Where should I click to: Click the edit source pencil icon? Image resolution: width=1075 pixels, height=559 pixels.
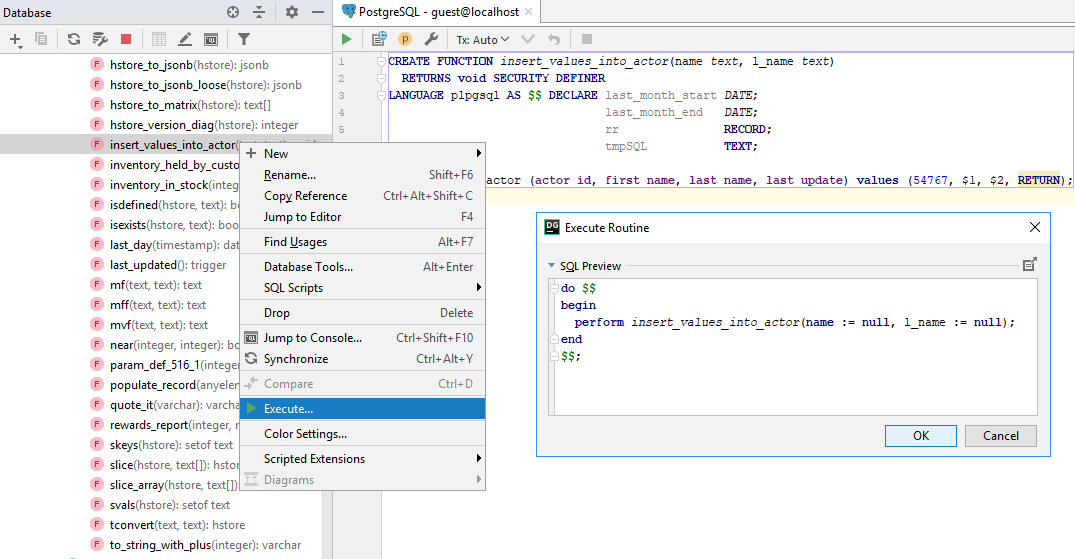tap(185, 39)
